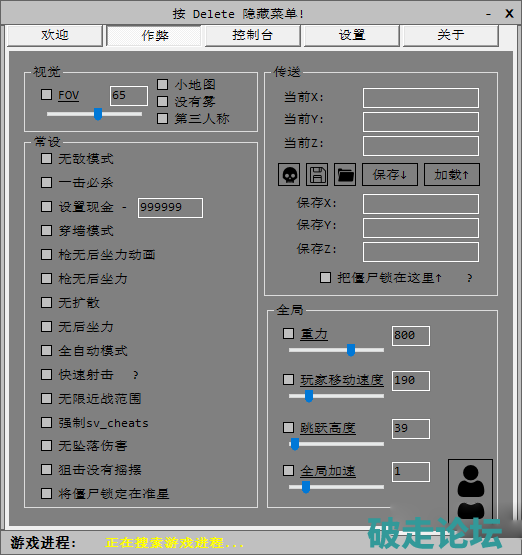This screenshot has height=555, width=522.
Task: Click the FOV slider handle
Action: pyautogui.click(x=98, y=114)
